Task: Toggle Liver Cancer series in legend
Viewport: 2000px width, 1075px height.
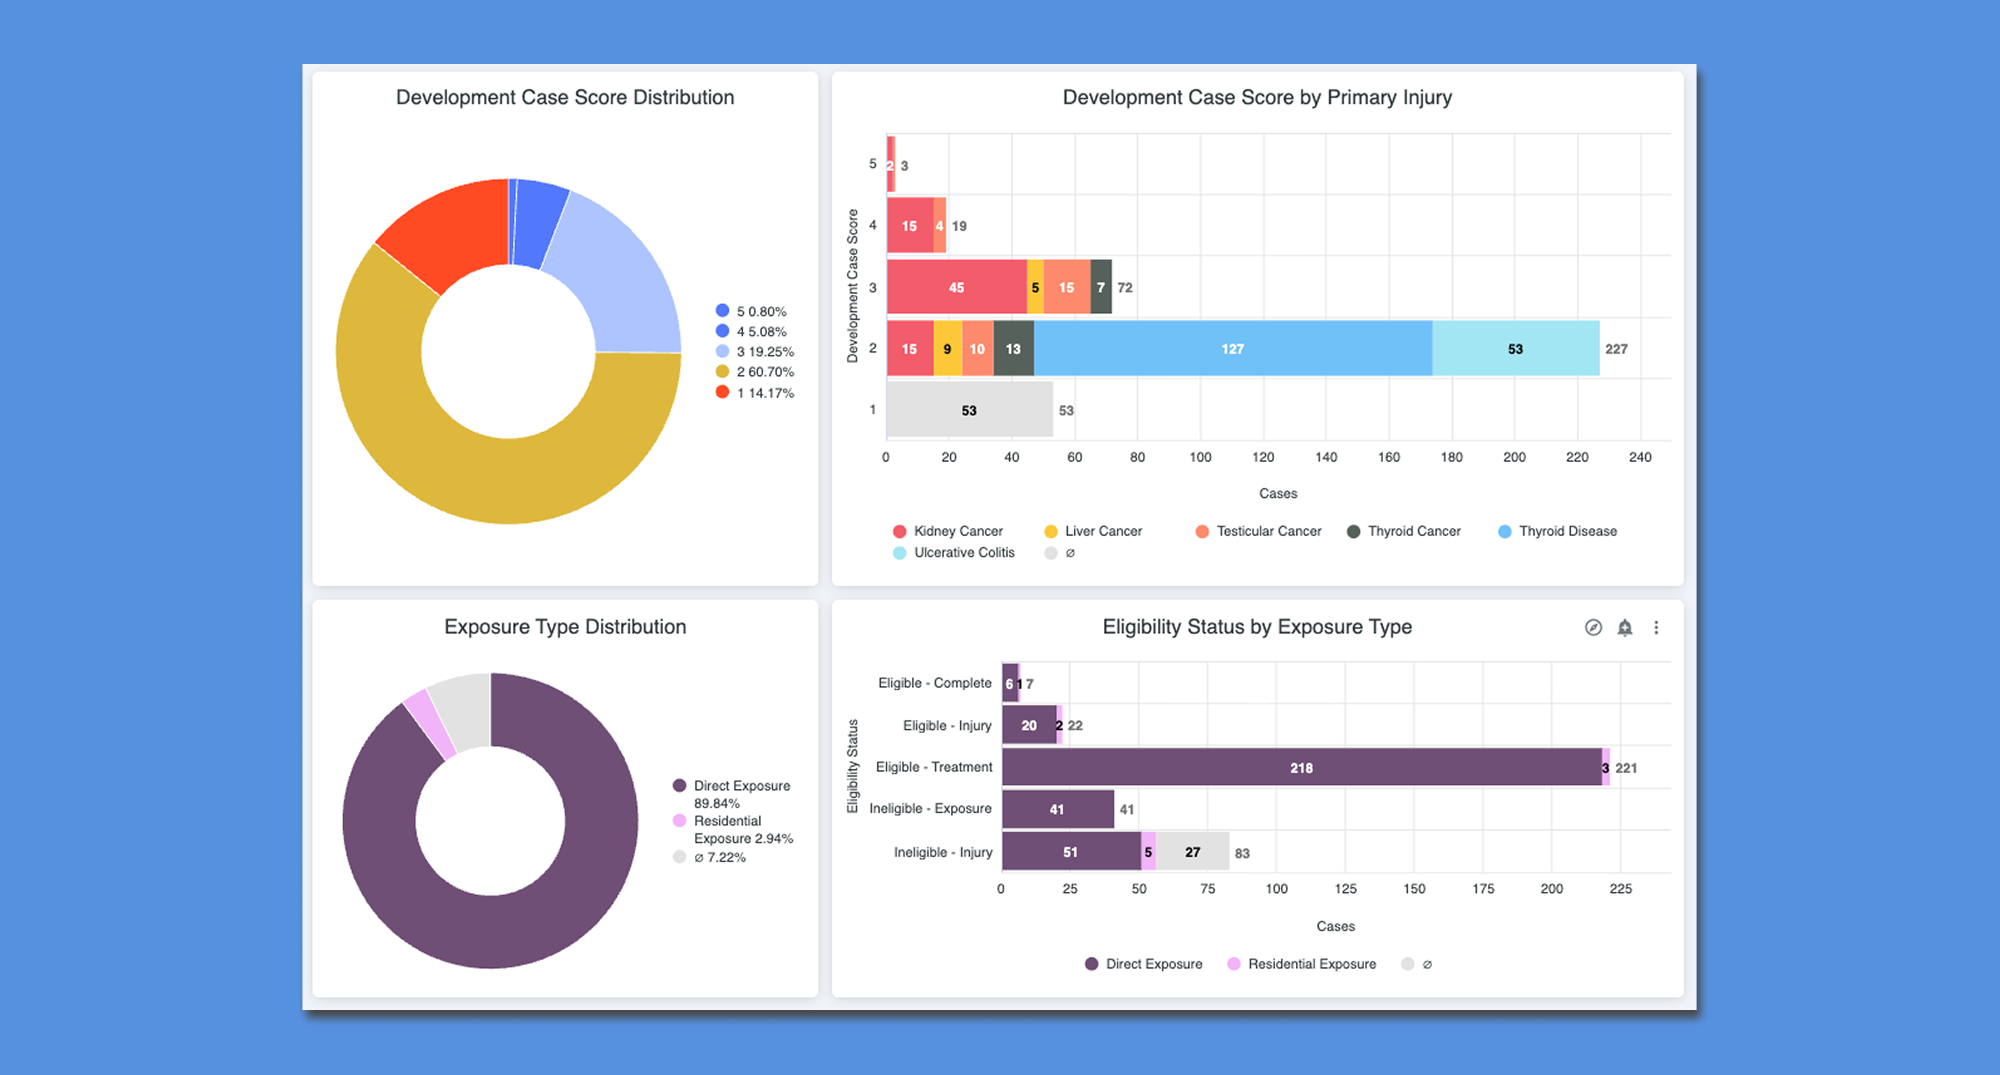Action: [x=1092, y=531]
